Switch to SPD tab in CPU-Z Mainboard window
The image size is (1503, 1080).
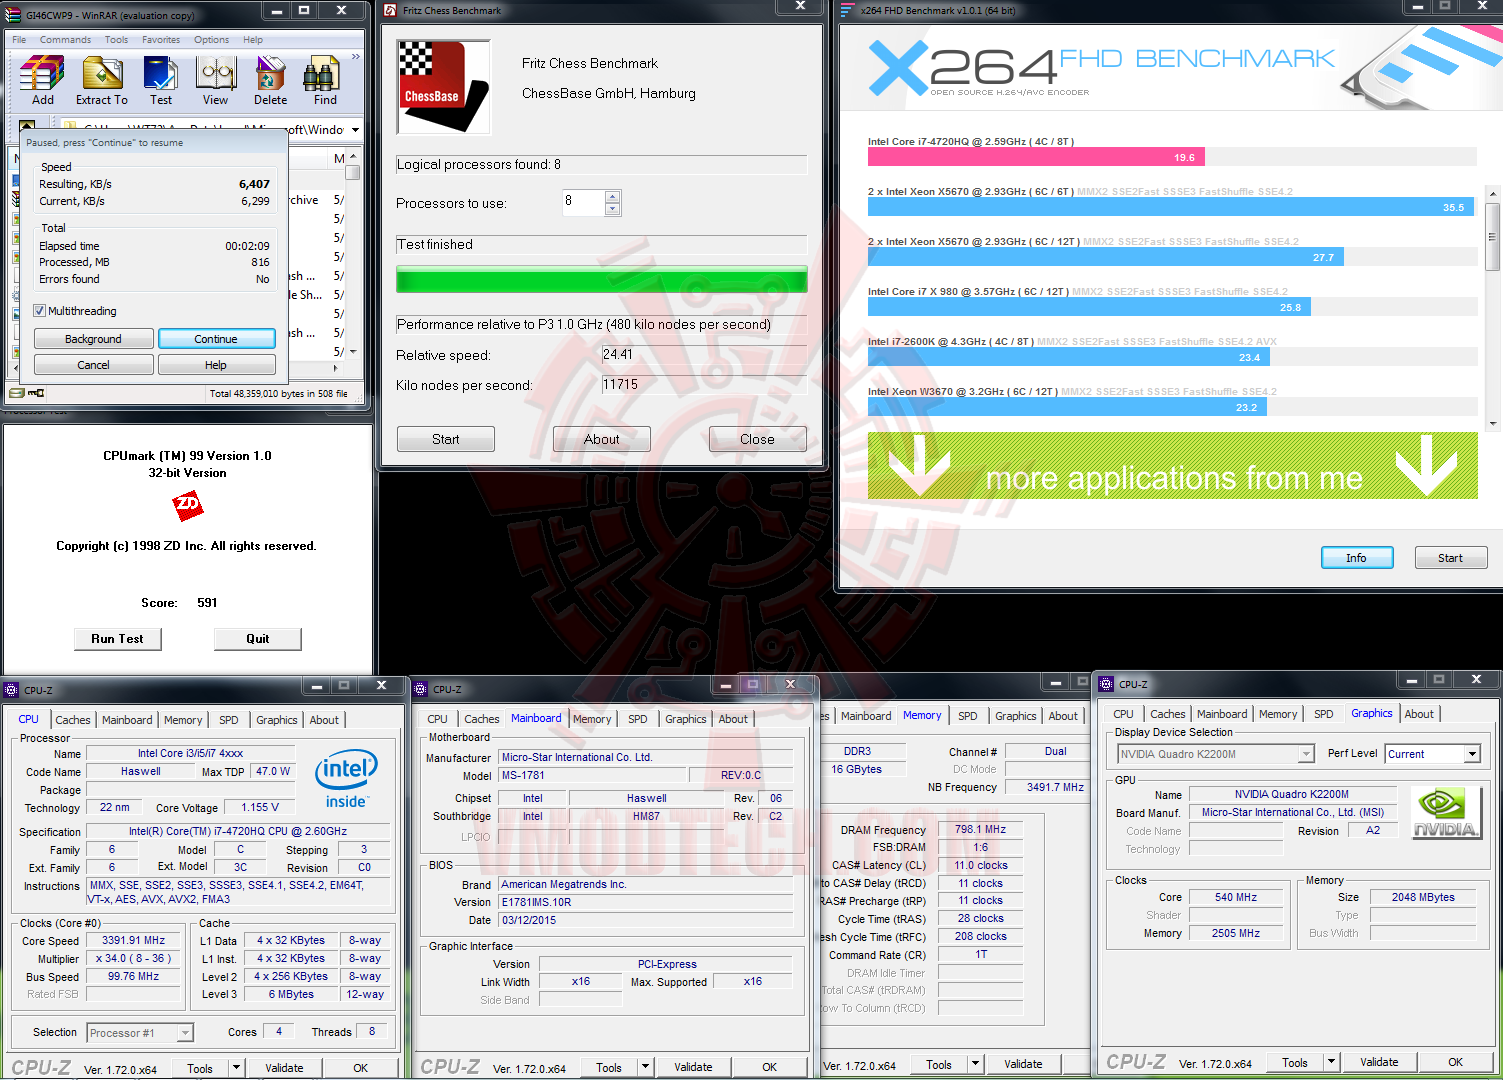coord(638,719)
